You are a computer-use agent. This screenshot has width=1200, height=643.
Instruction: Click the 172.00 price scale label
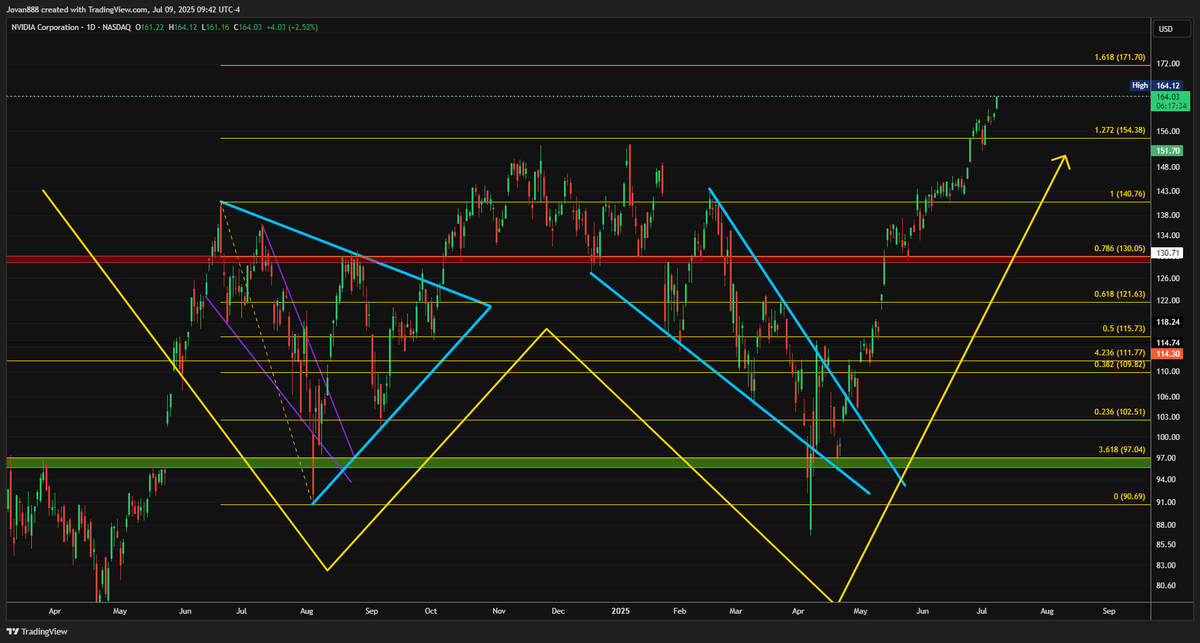coord(1169,63)
